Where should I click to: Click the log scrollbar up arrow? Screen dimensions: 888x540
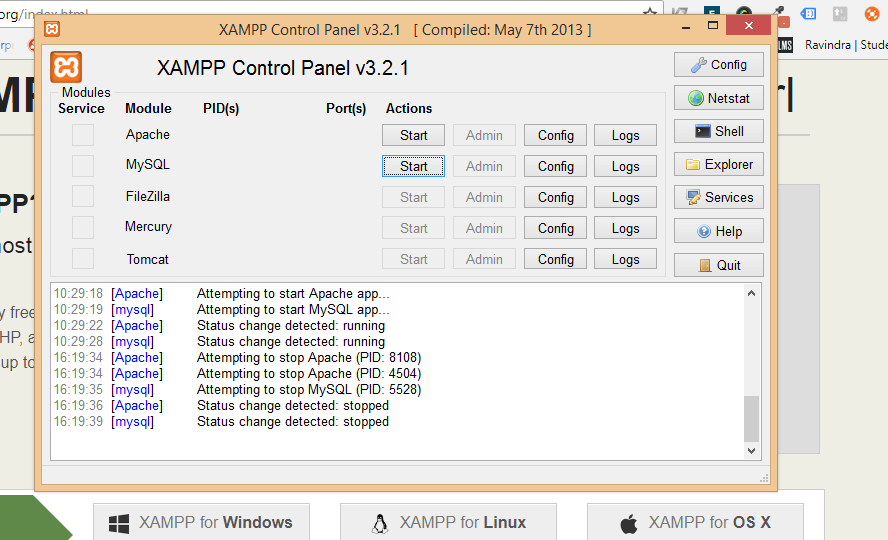click(x=752, y=293)
